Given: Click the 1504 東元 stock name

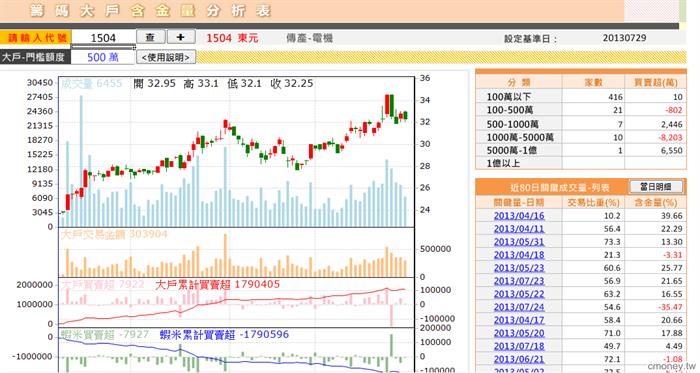Looking at the screenshot, I should (232, 38).
